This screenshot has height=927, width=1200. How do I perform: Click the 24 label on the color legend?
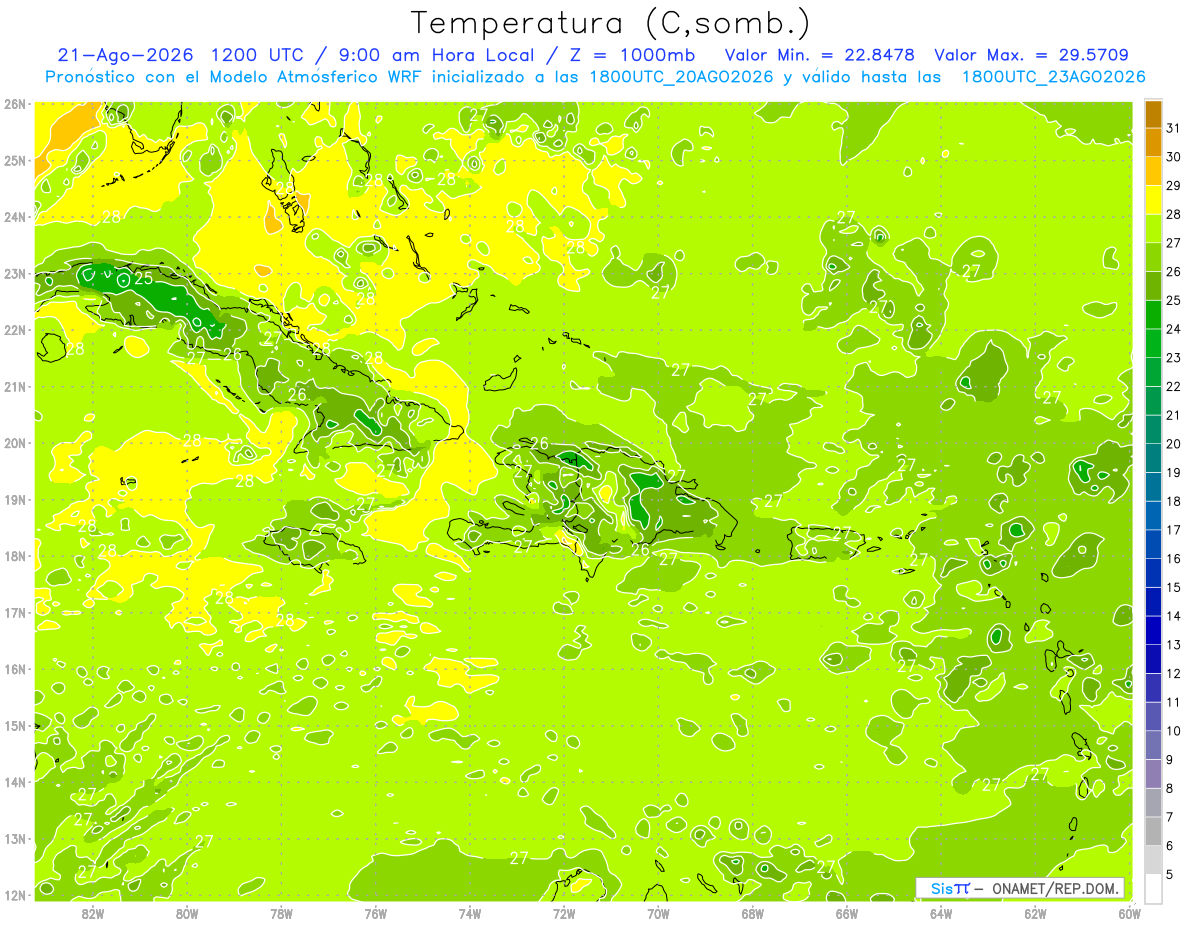click(1174, 329)
